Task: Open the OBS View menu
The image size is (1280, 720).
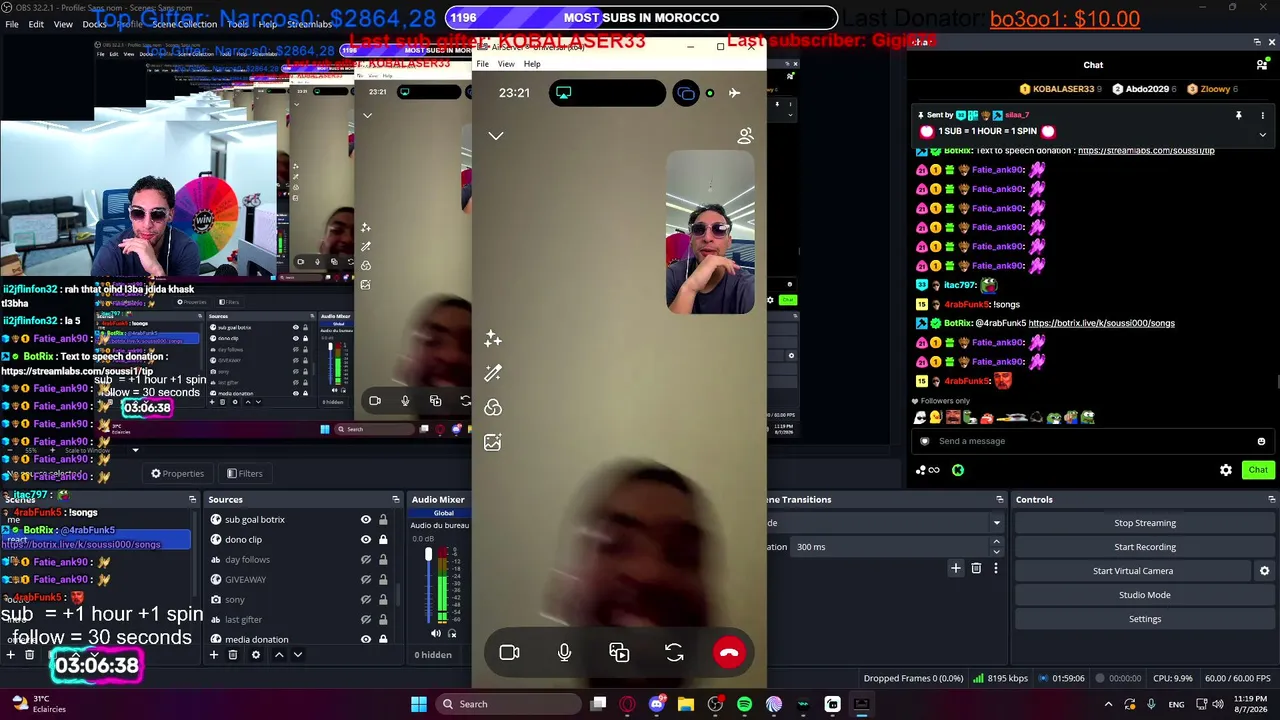Action: click(63, 24)
